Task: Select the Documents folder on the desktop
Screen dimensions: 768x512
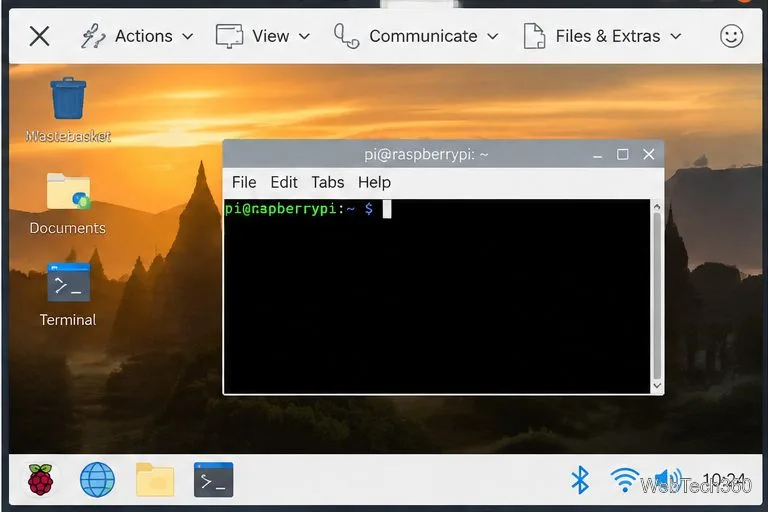Action: [x=68, y=203]
